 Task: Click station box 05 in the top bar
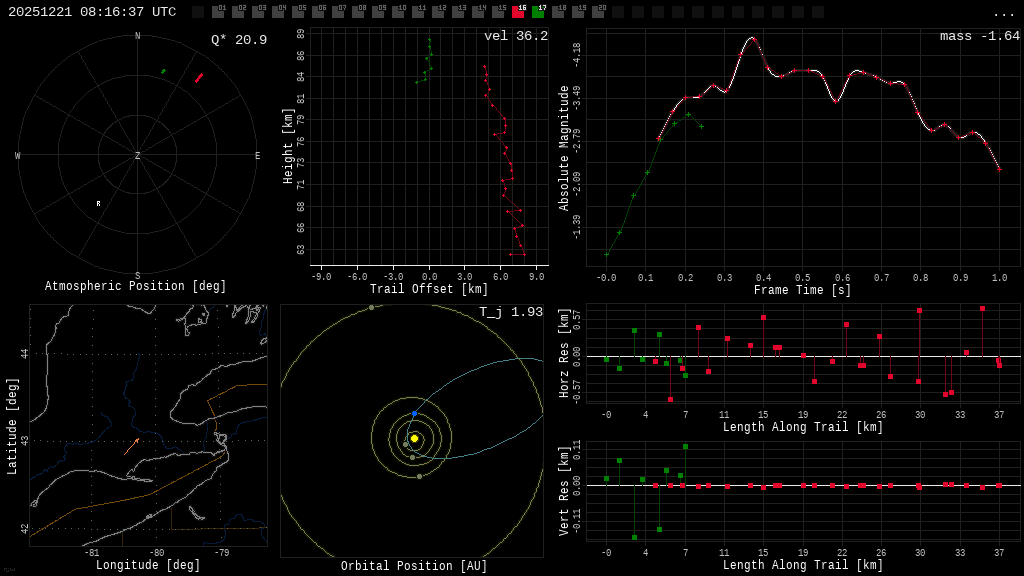(298, 12)
